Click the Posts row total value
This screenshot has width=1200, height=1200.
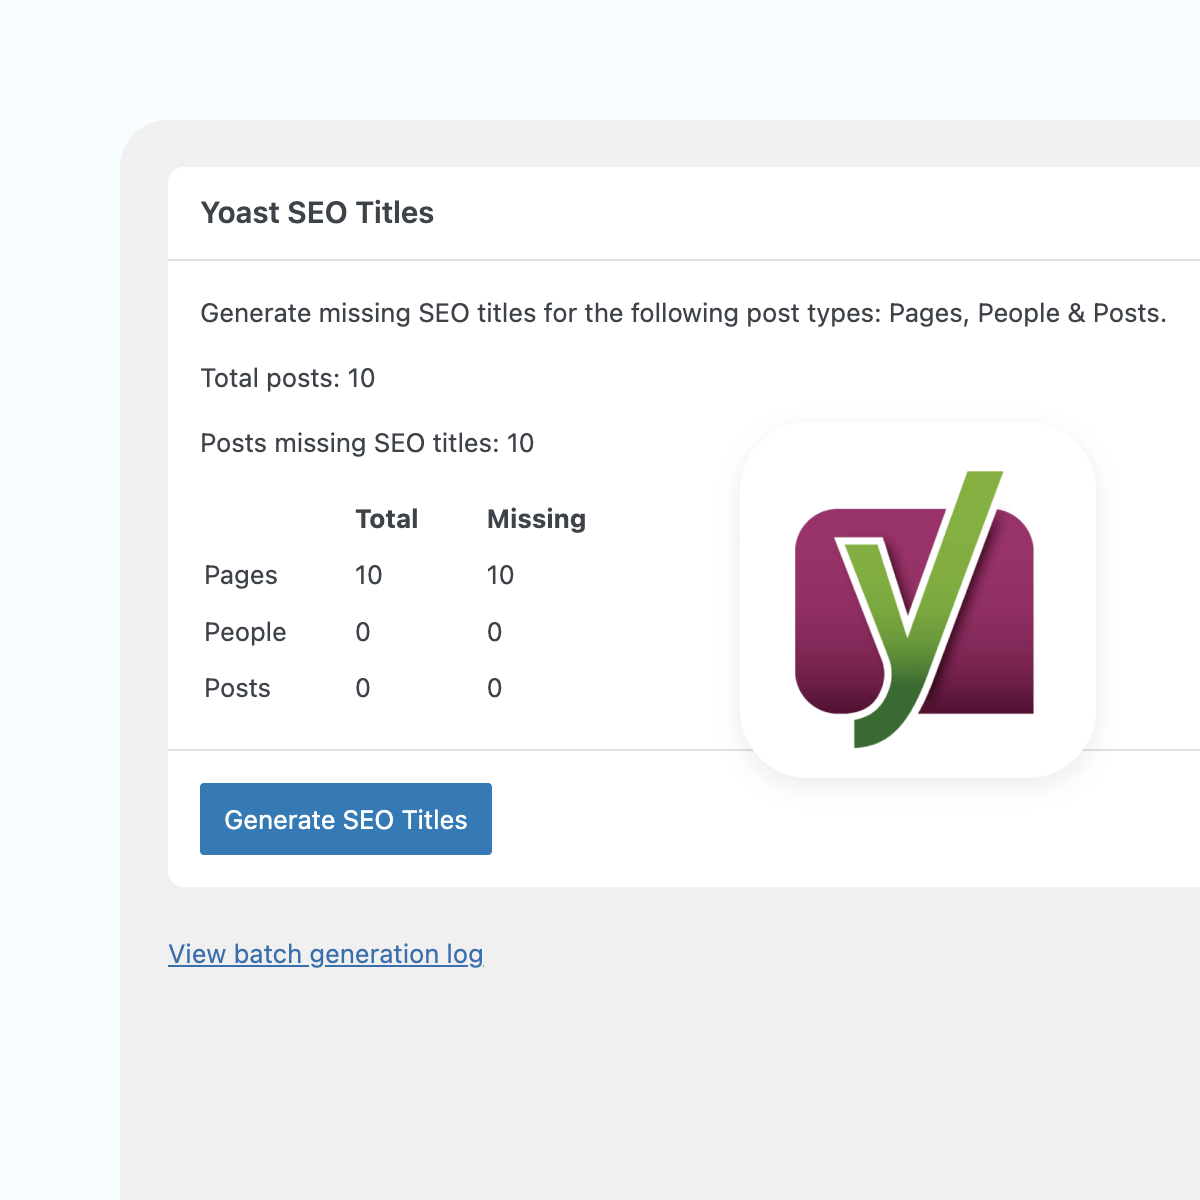point(363,688)
